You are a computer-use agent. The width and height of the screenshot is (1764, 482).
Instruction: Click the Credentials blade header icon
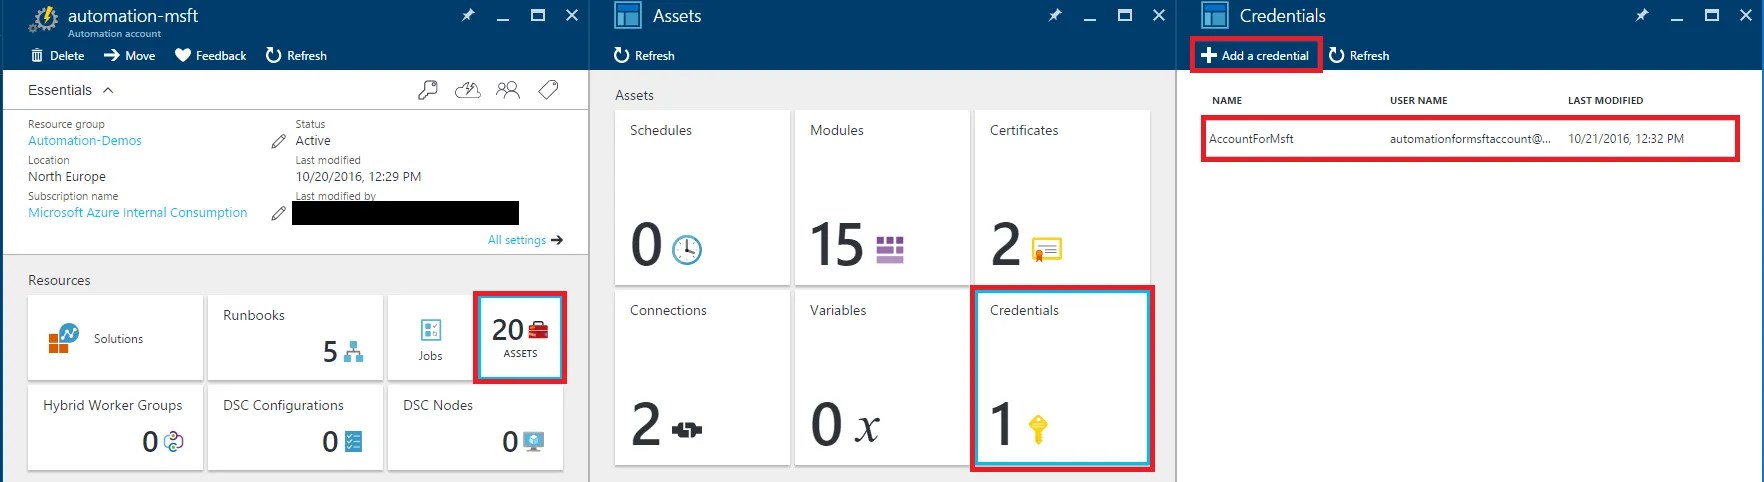[x=1215, y=15]
